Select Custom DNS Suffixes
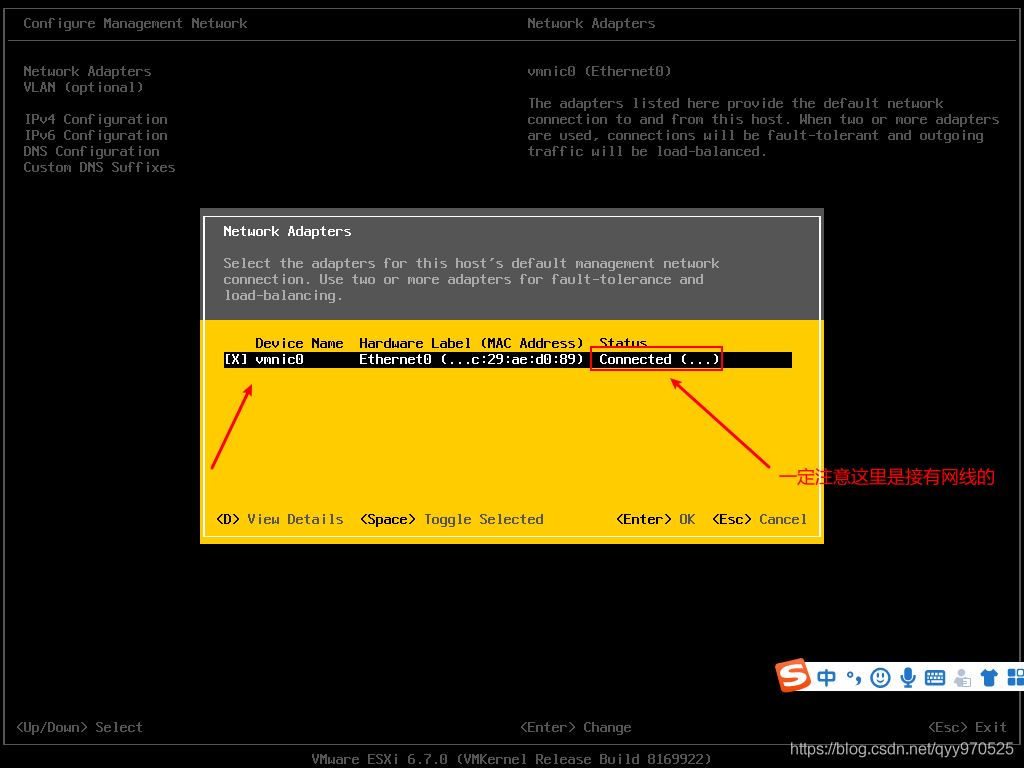 click(x=99, y=167)
